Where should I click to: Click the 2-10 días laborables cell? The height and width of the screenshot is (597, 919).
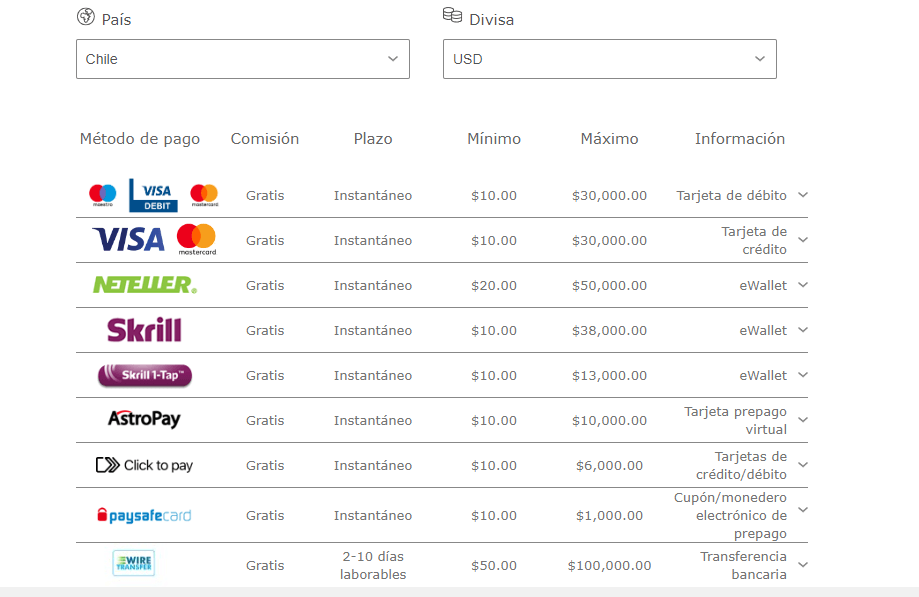pyautogui.click(x=373, y=565)
